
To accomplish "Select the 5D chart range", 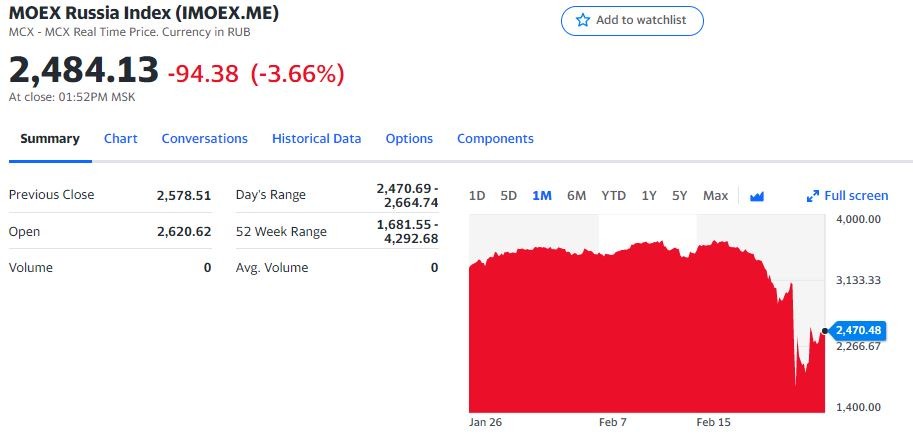I will click(508, 196).
